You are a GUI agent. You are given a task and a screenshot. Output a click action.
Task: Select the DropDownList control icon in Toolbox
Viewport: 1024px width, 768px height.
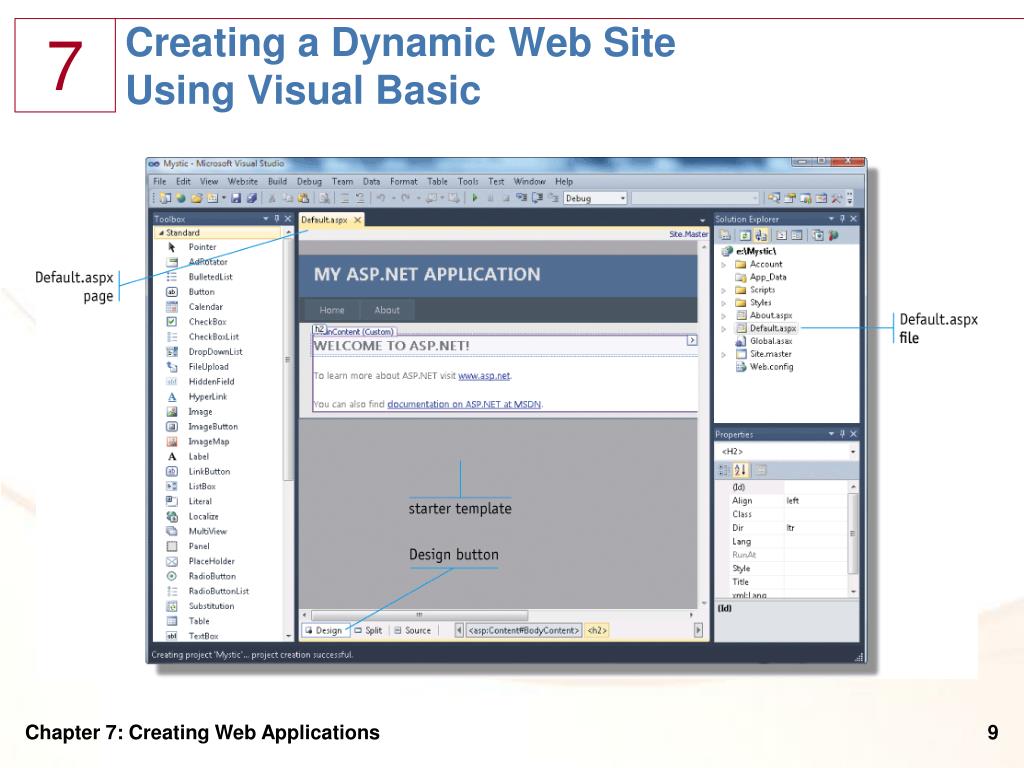point(172,351)
